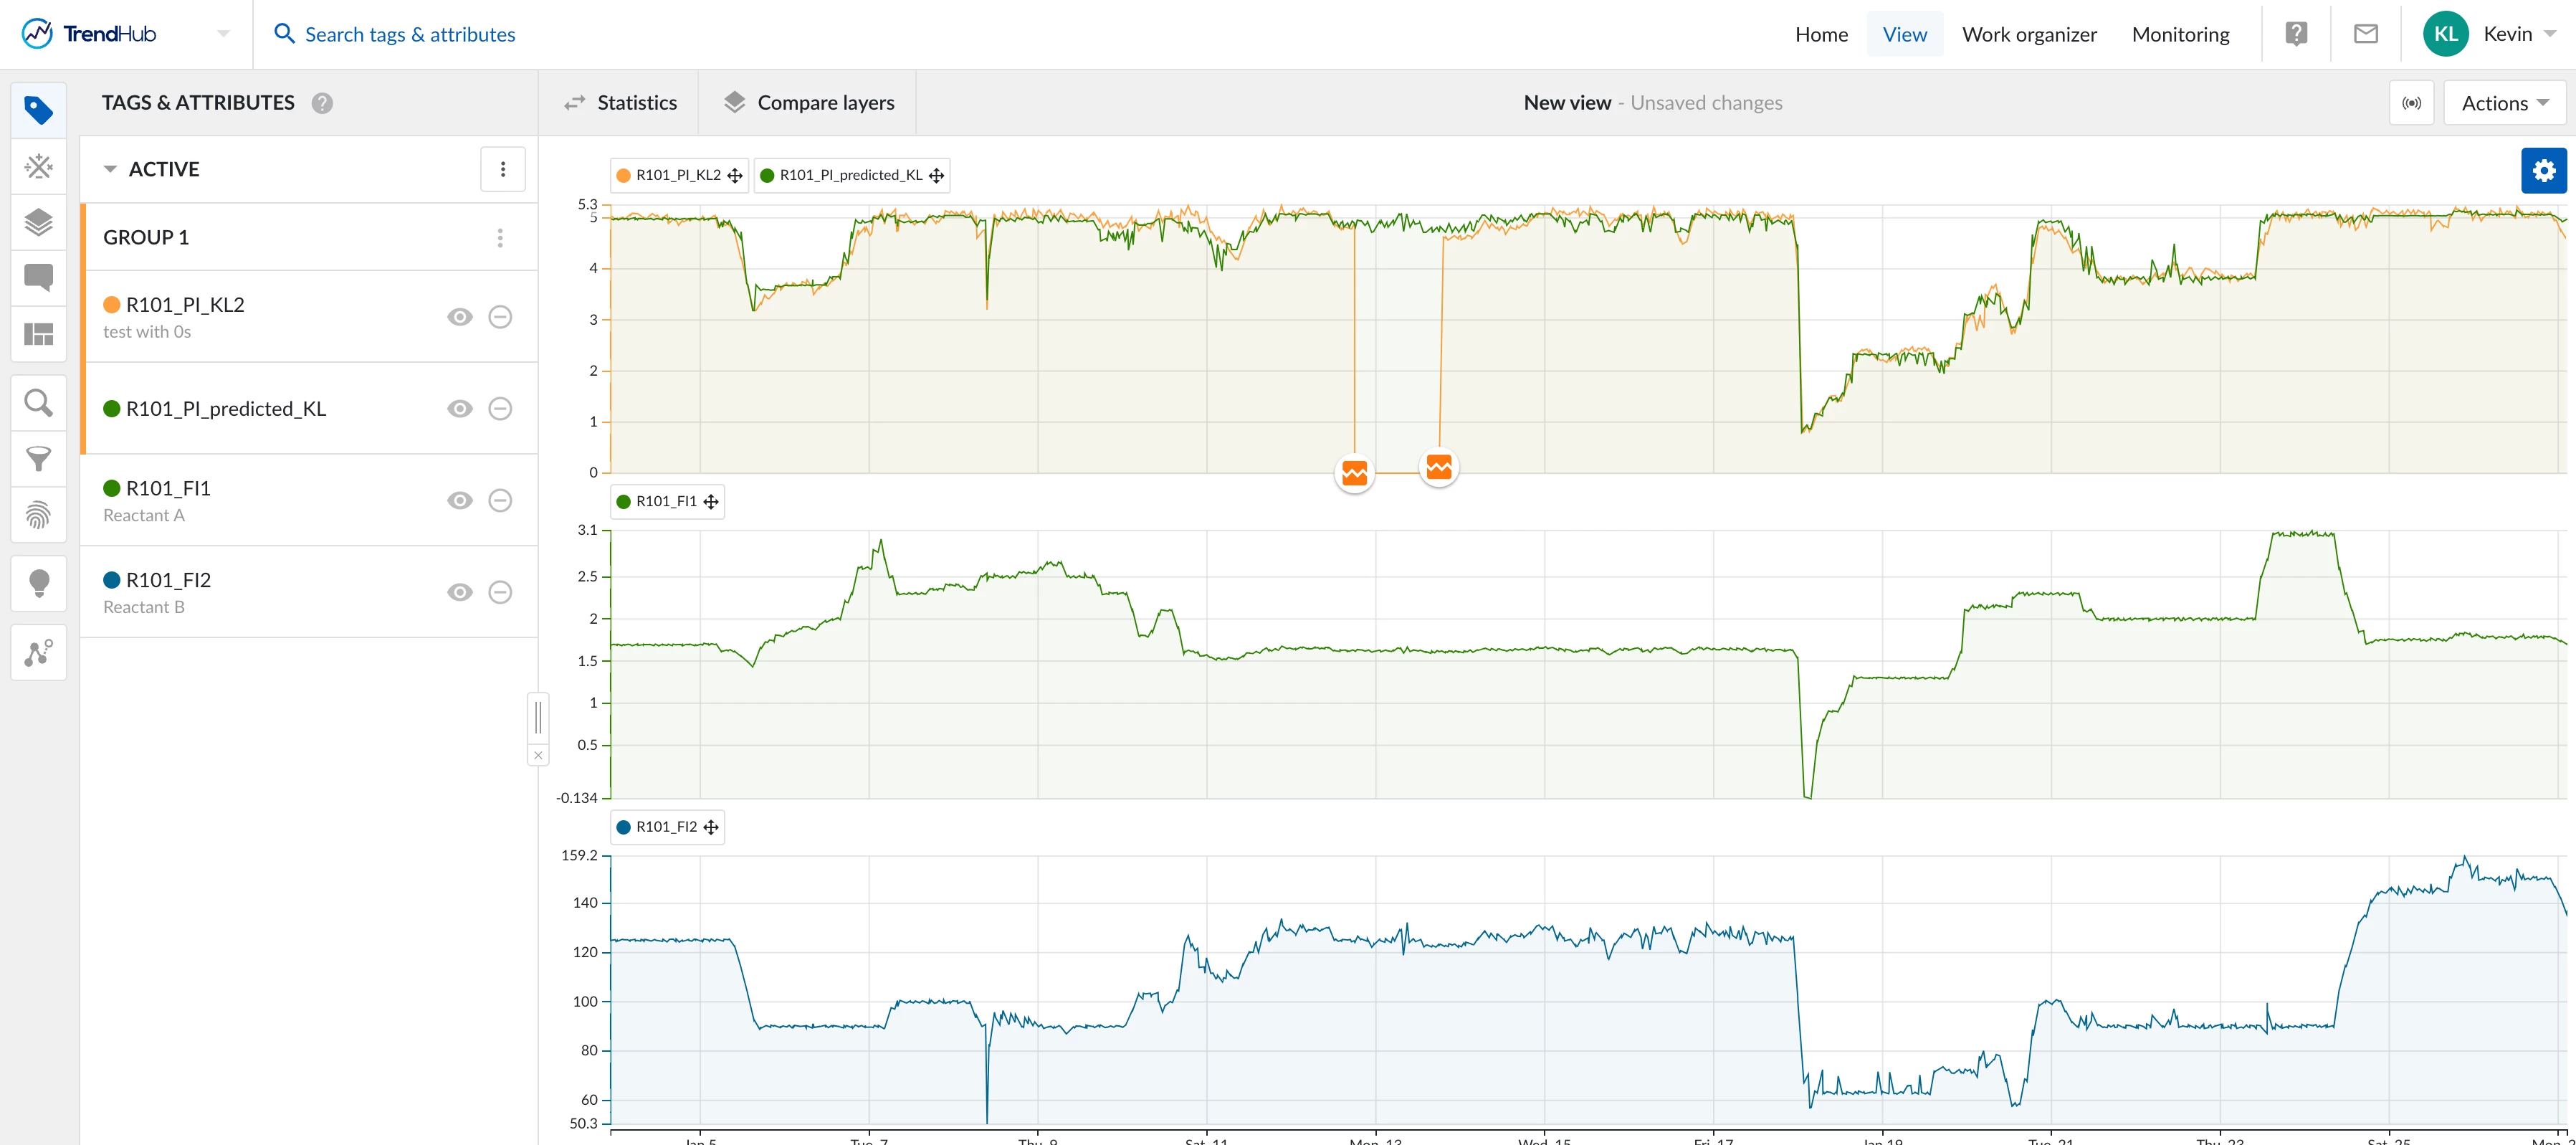Viewport: 2576px width, 1145px height.
Task: Expand the TrendHub logo dropdown
Action: [223, 33]
